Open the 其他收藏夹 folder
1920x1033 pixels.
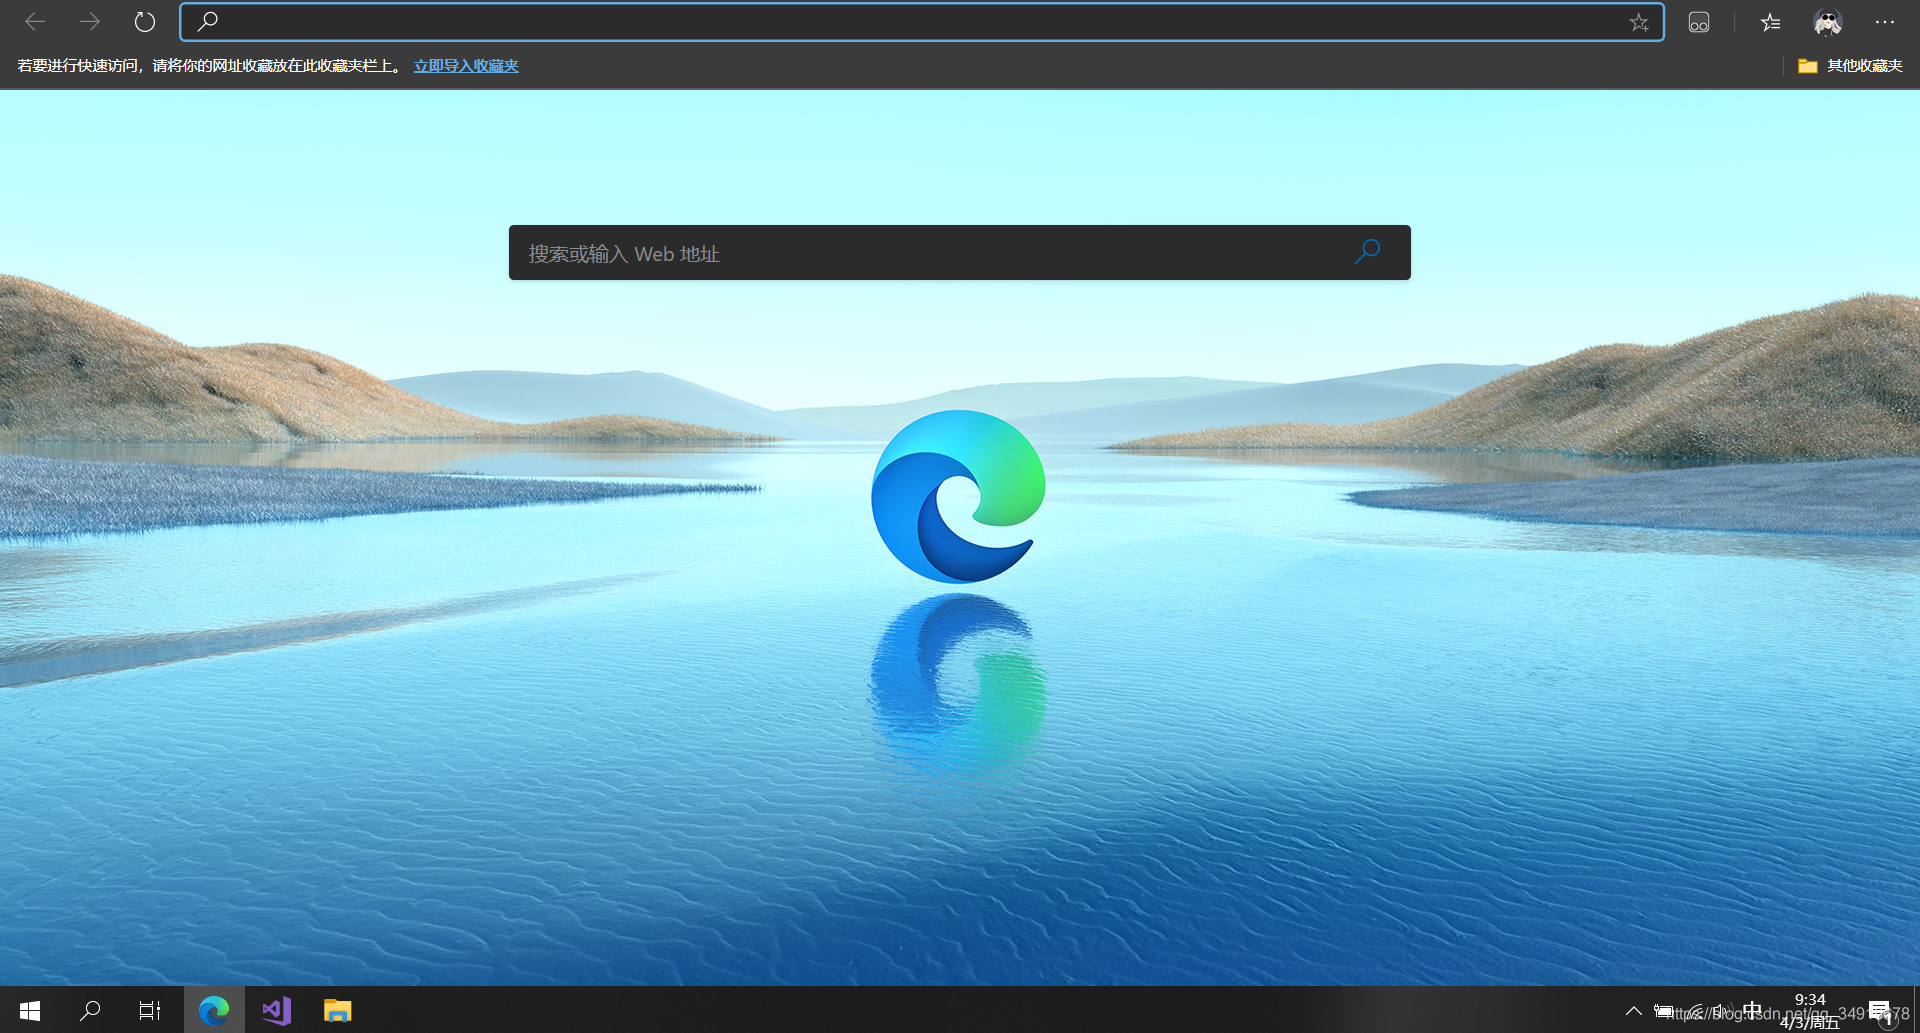coord(1850,66)
